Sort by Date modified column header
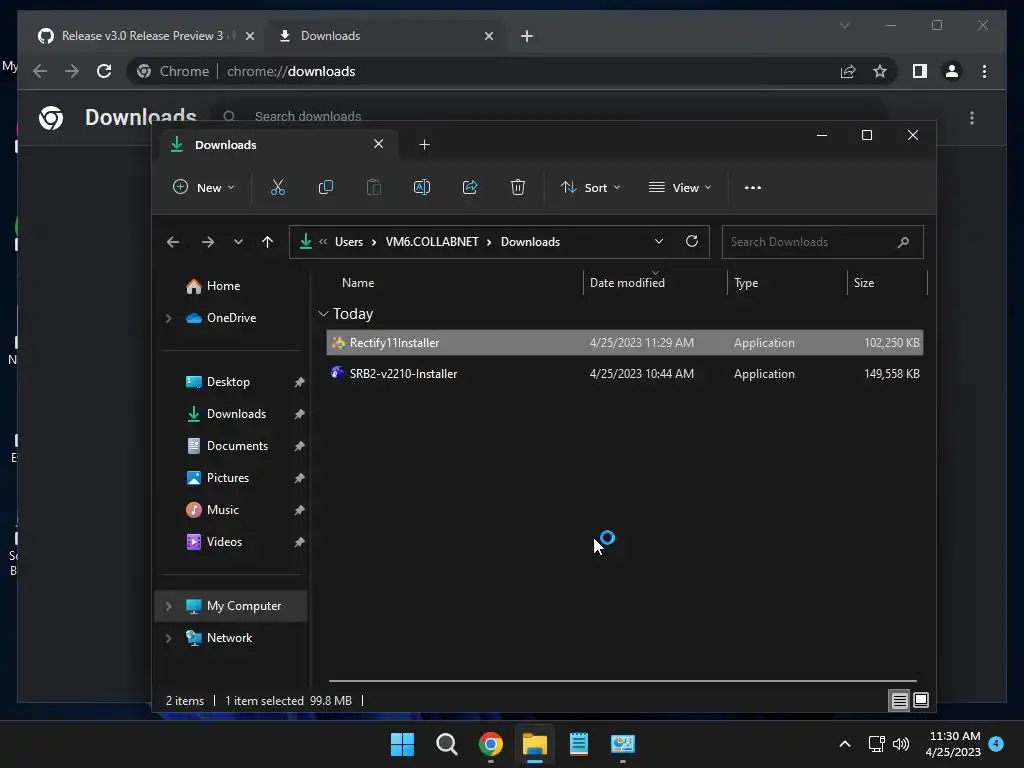Image resolution: width=1024 pixels, height=768 pixels. click(x=627, y=283)
